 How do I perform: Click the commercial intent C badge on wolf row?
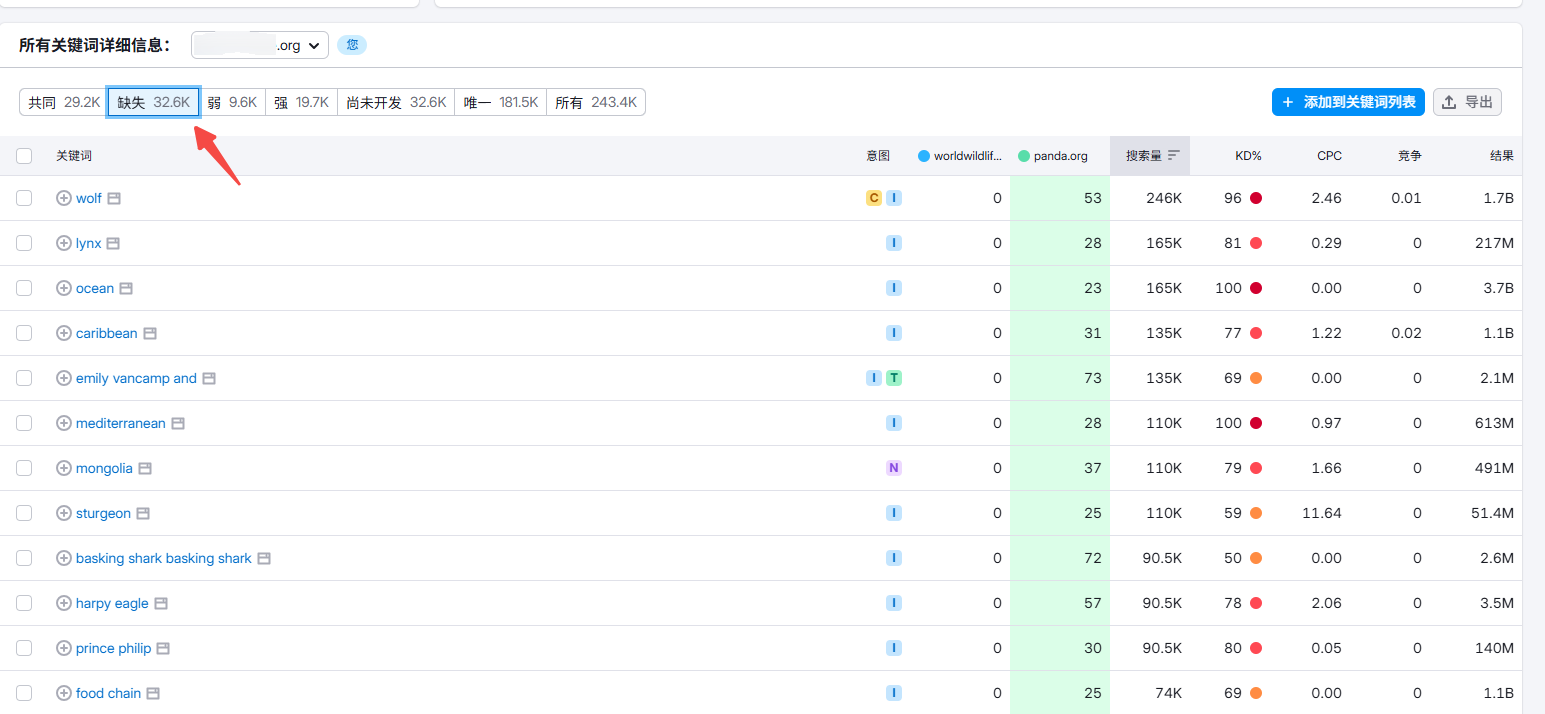tap(872, 197)
